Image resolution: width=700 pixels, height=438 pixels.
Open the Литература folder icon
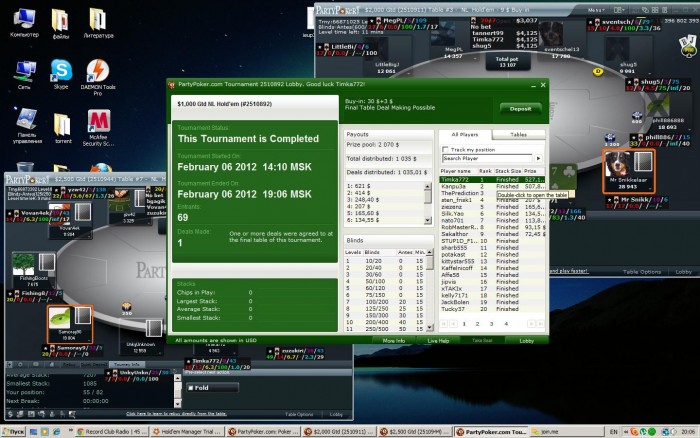[x=98, y=23]
